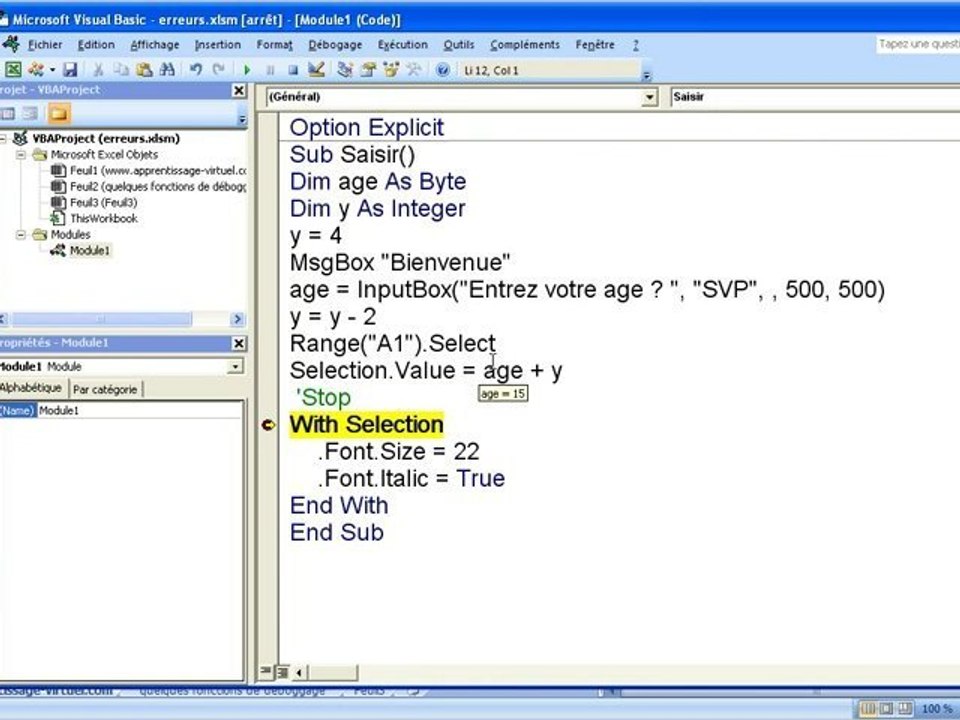Viewport: 960px width, 720px height.
Task: Undo the last action
Action: point(196,70)
